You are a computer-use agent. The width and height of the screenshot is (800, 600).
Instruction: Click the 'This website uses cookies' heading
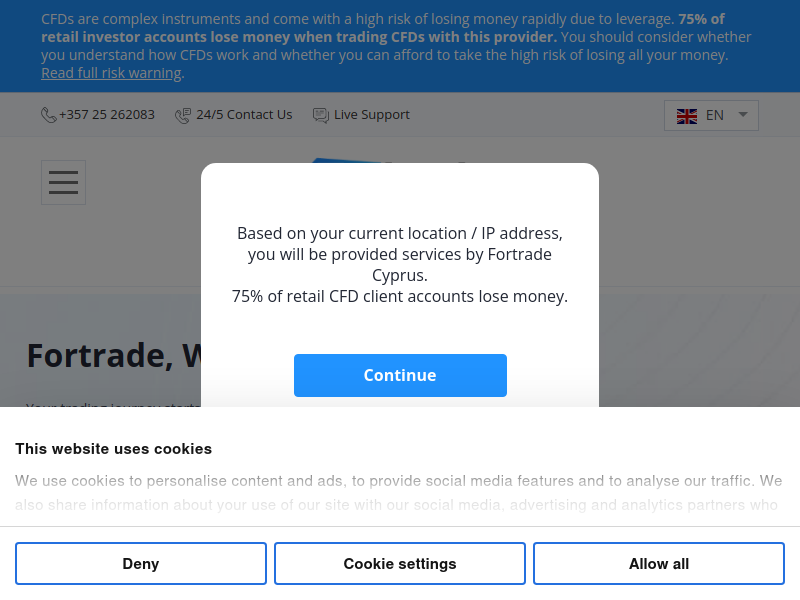(x=113, y=449)
